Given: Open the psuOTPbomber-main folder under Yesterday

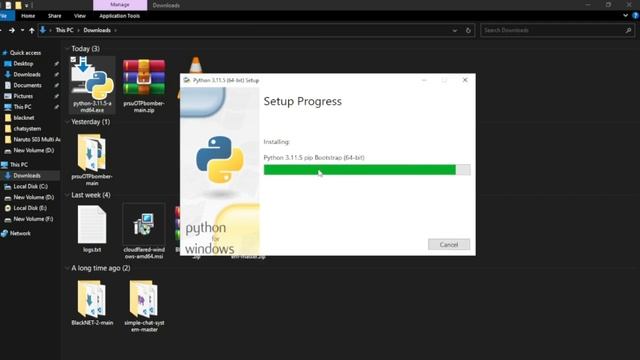Looking at the screenshot, I should click(x=92, y=153).
